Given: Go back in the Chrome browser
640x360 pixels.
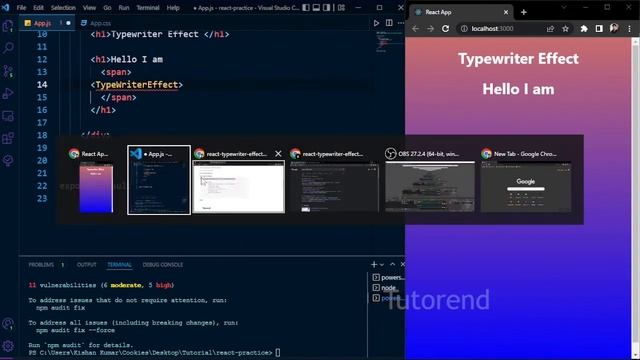Looking at the screenshot, I should click(x=415, y=29).
